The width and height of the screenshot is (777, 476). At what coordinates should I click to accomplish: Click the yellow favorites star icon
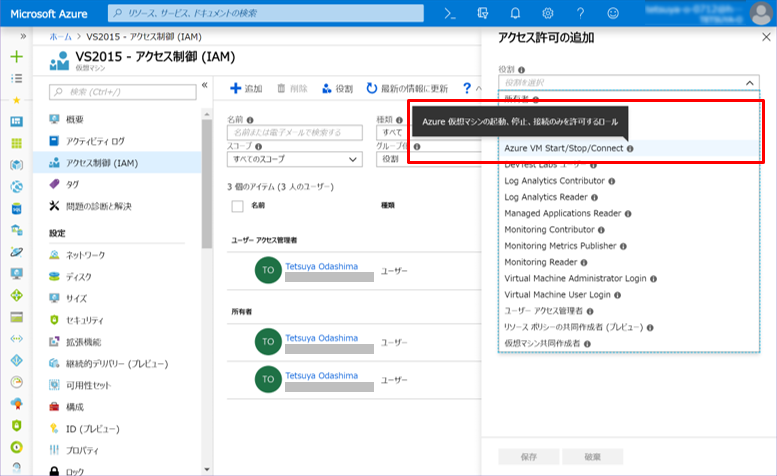16,100
